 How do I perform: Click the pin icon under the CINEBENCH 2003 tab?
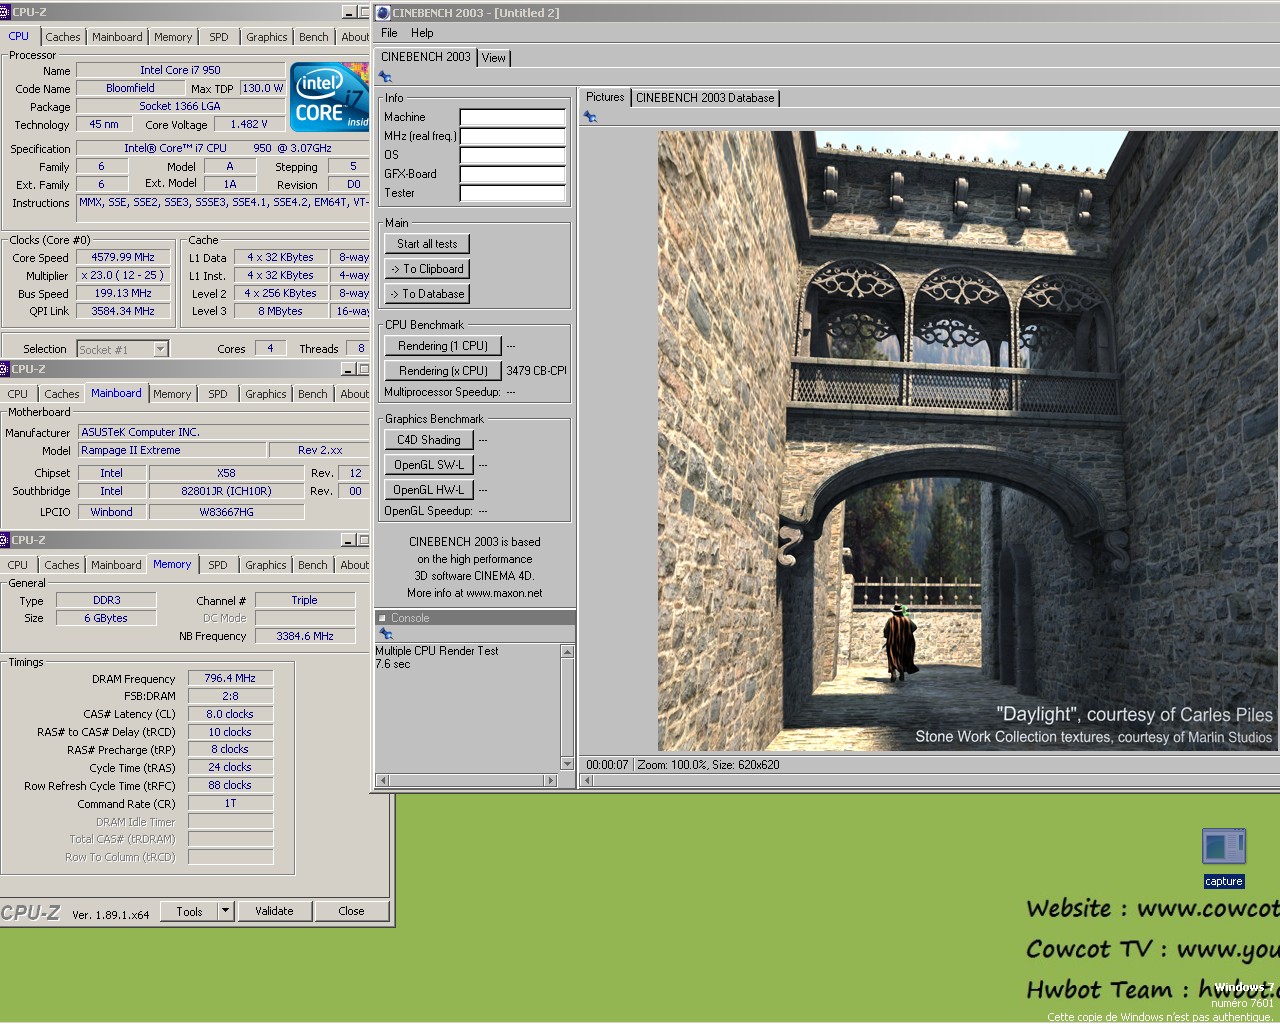pos(385,77)
